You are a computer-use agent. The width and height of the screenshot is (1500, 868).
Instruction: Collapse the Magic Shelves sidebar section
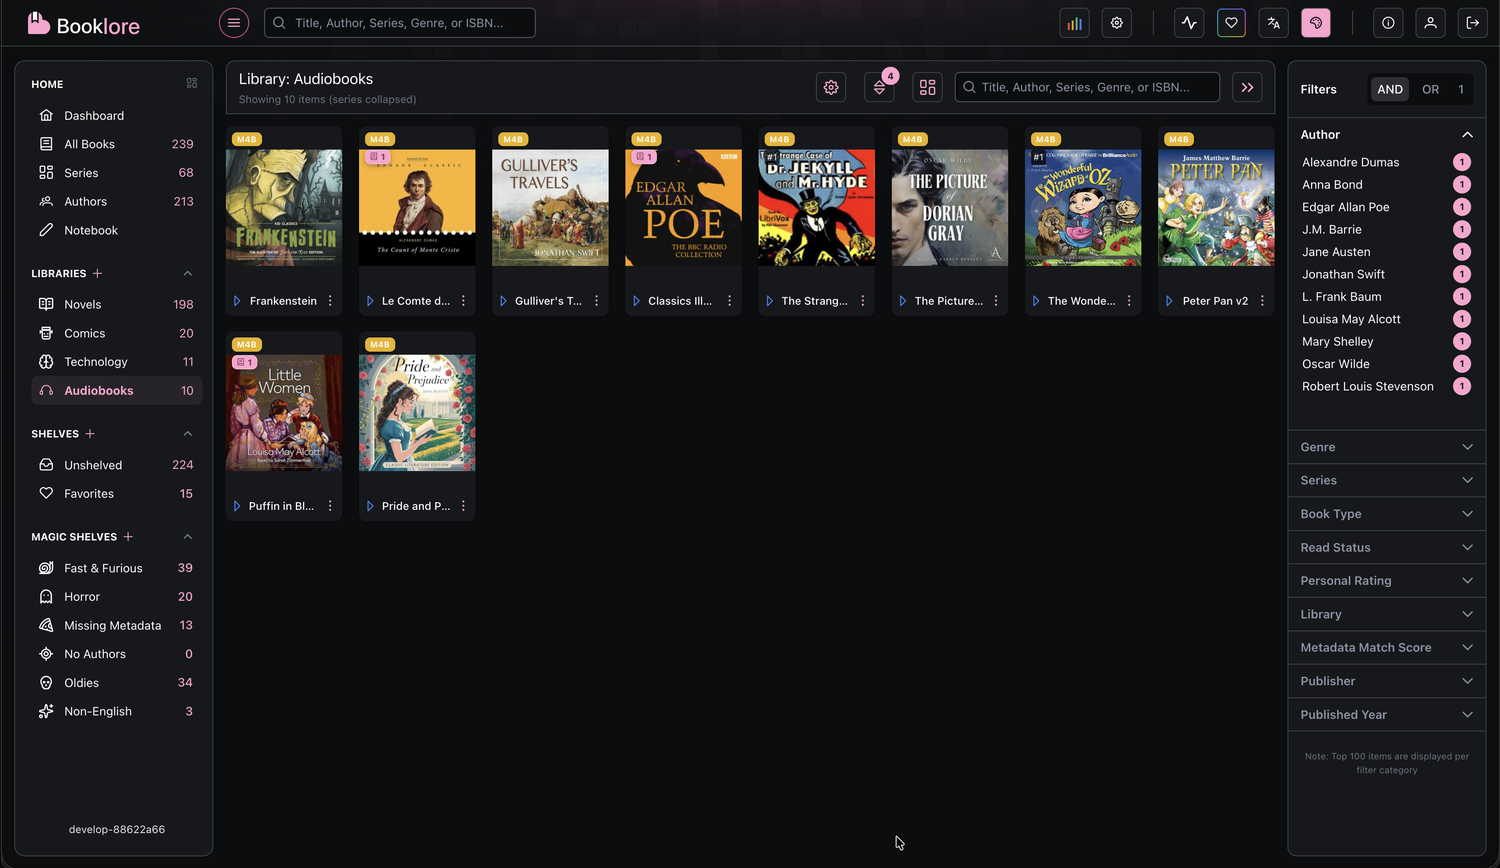[x=188, y=537]
